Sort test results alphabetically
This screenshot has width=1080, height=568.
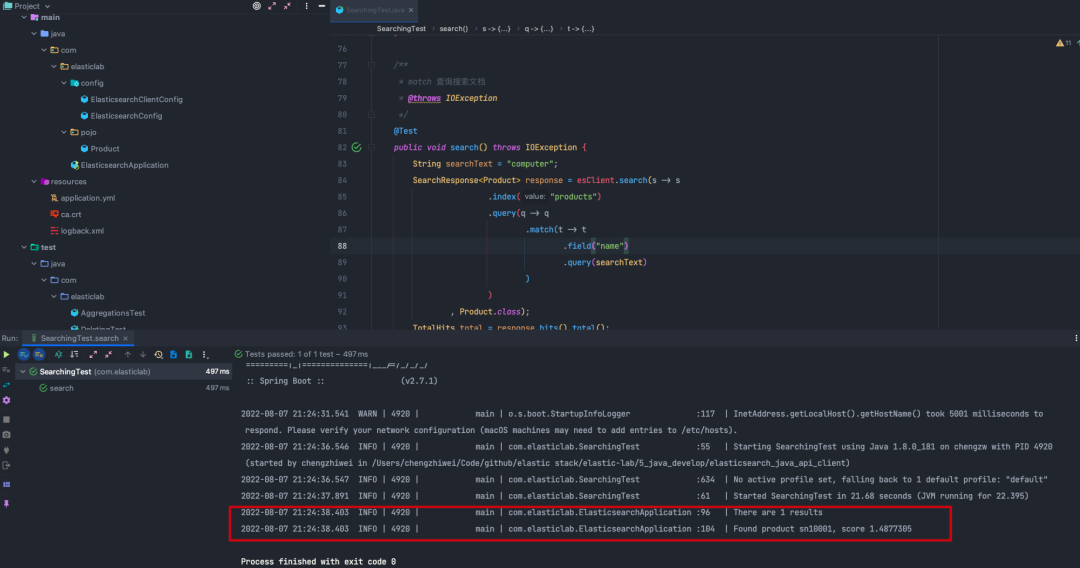(x=59, y=355)
